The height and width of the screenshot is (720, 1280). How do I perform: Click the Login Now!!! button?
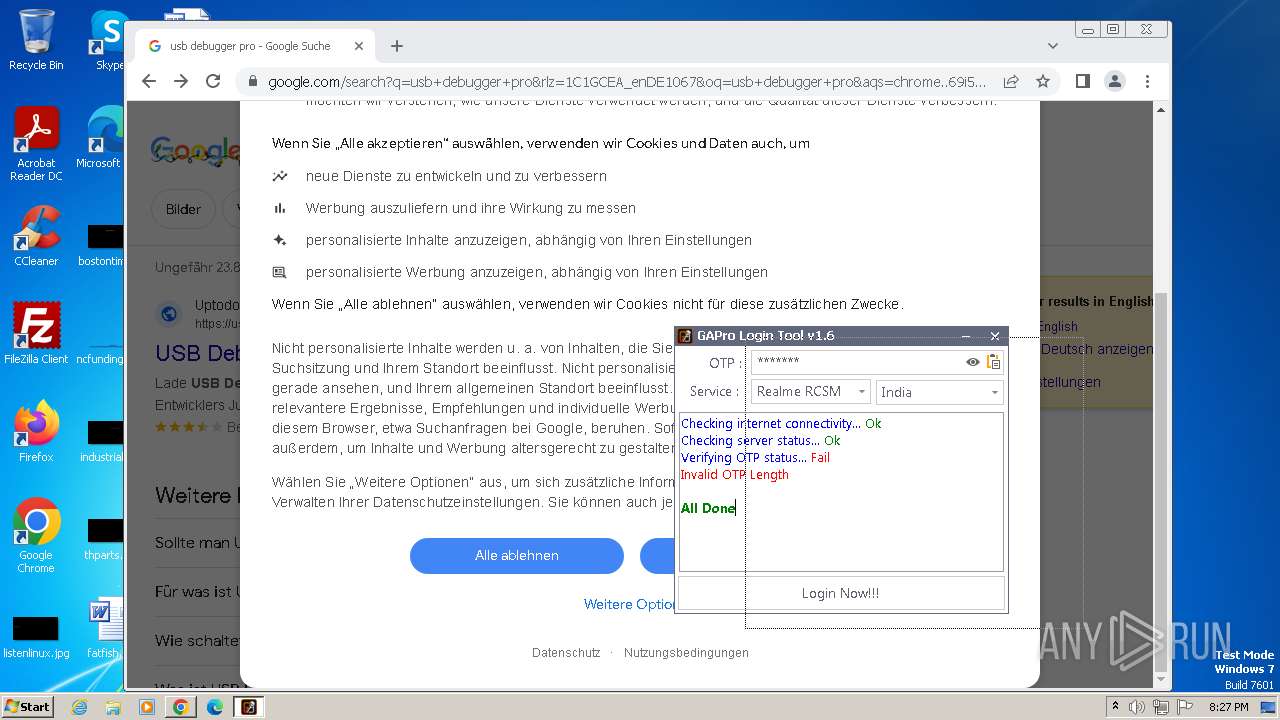pos(841,593)
